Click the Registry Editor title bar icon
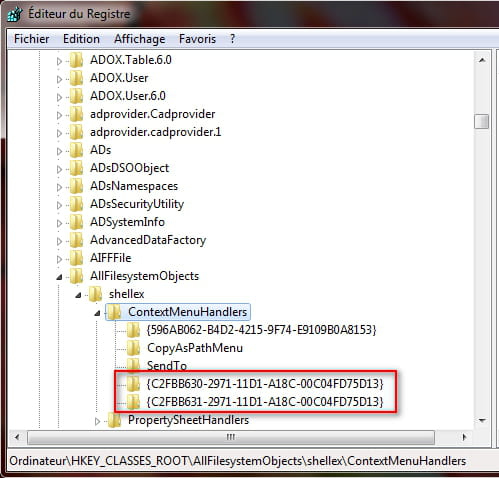The width and height of the screenshot is (499, 478). click(15, 14)
